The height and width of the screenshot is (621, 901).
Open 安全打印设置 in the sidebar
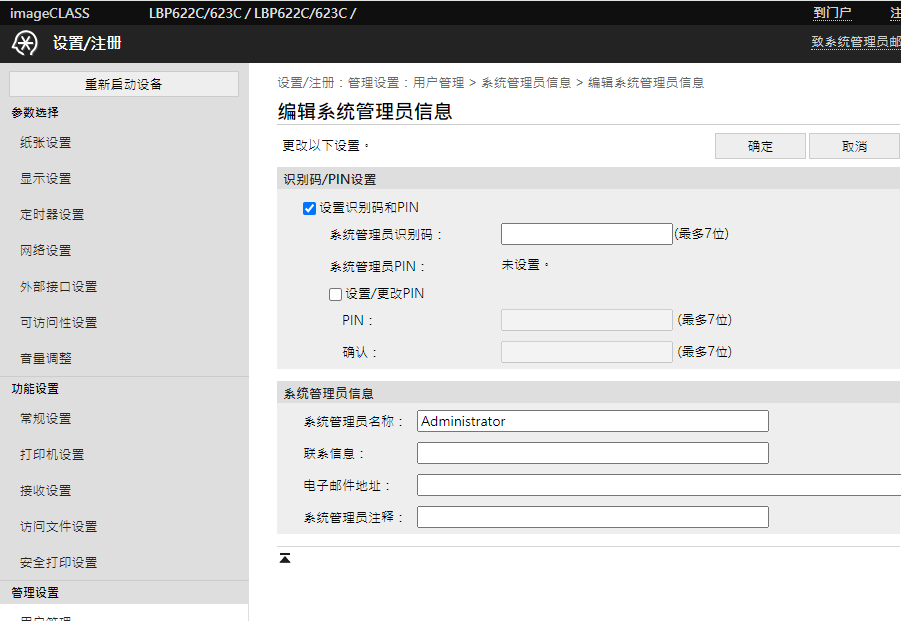[59, 562]
